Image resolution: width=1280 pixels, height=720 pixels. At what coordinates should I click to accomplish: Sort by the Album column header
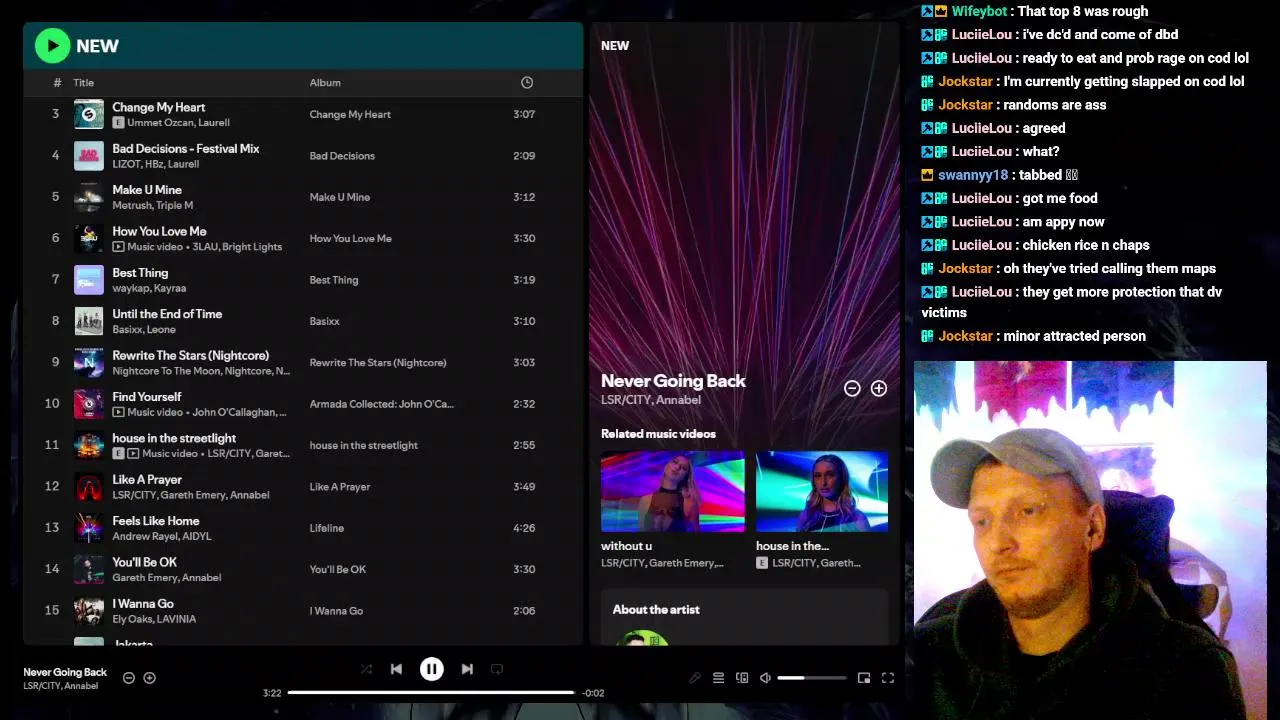click(325, 83)
